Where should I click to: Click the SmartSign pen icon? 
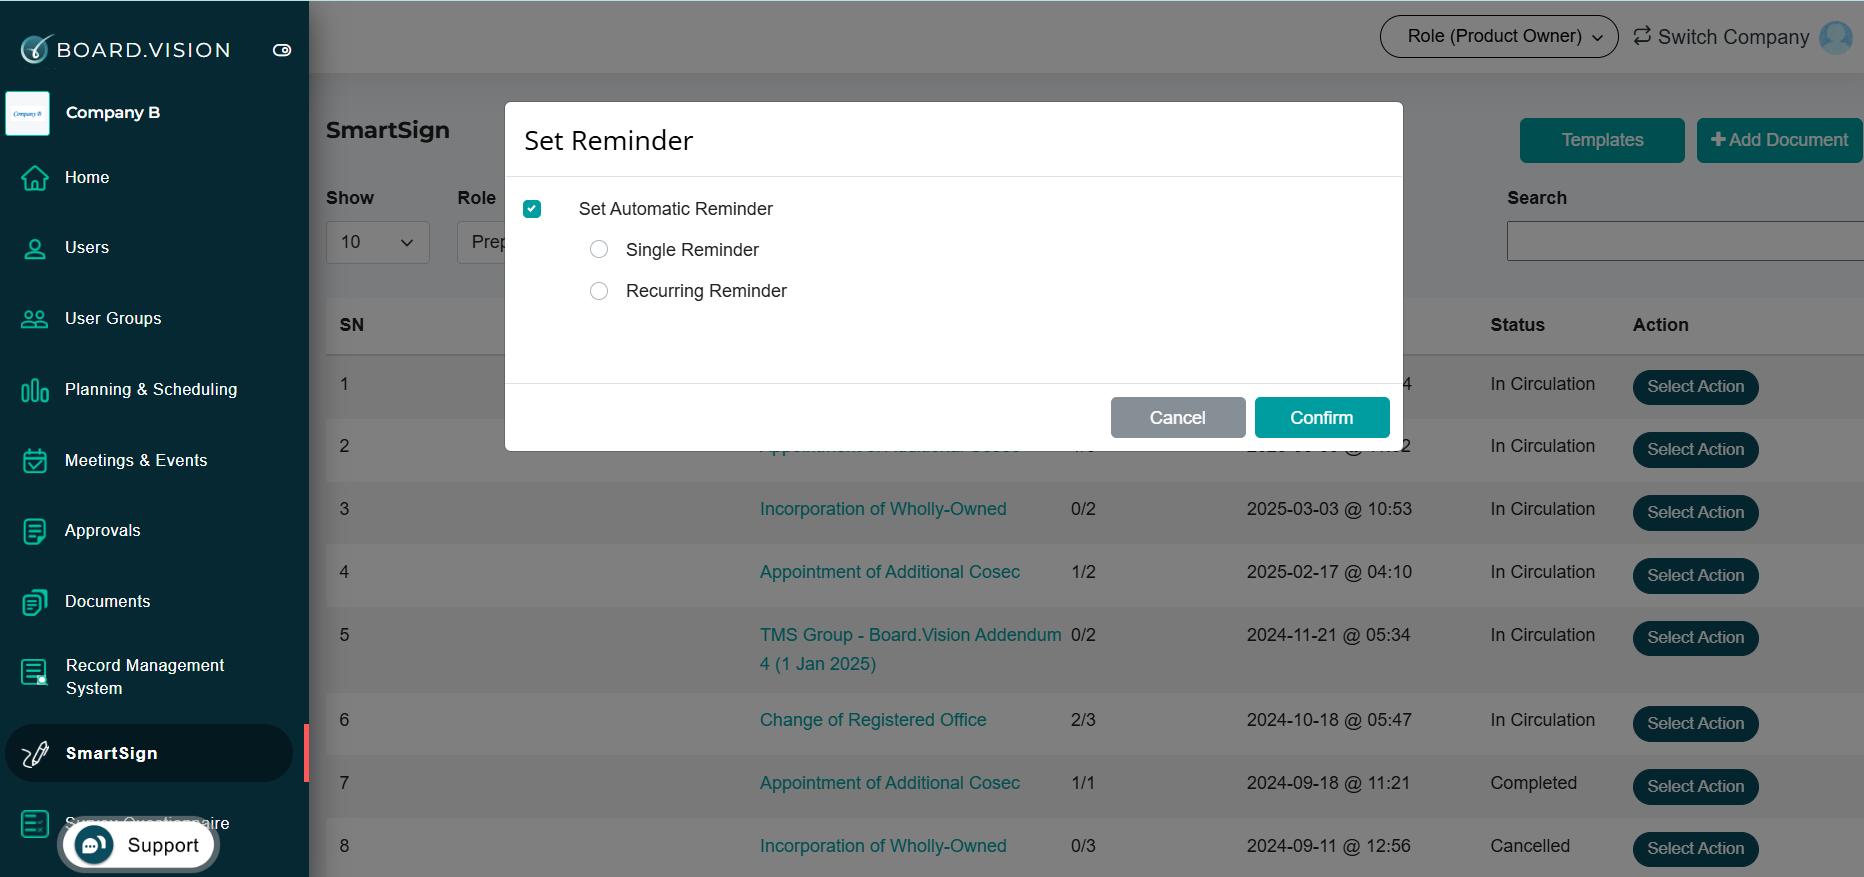[35, 754]
